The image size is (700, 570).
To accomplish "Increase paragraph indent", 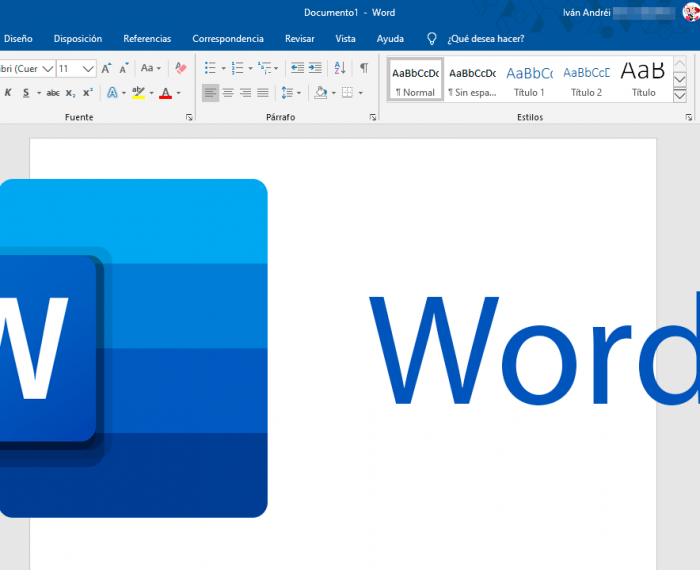I will point(315,68).
